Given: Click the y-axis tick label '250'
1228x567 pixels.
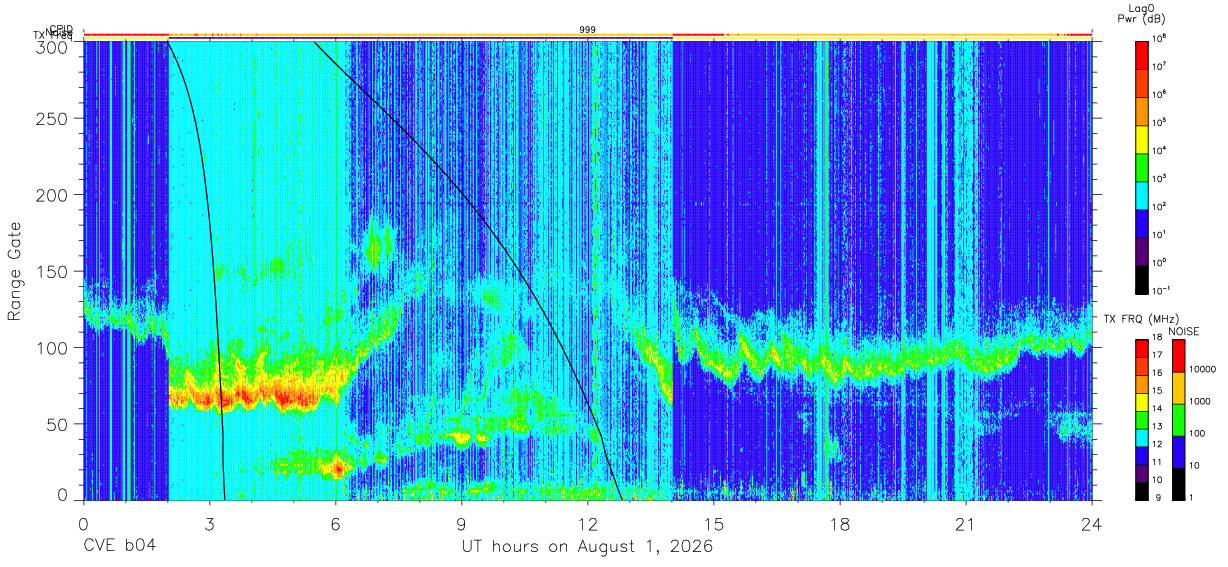Looking at the screenshot, I should 53,119.
